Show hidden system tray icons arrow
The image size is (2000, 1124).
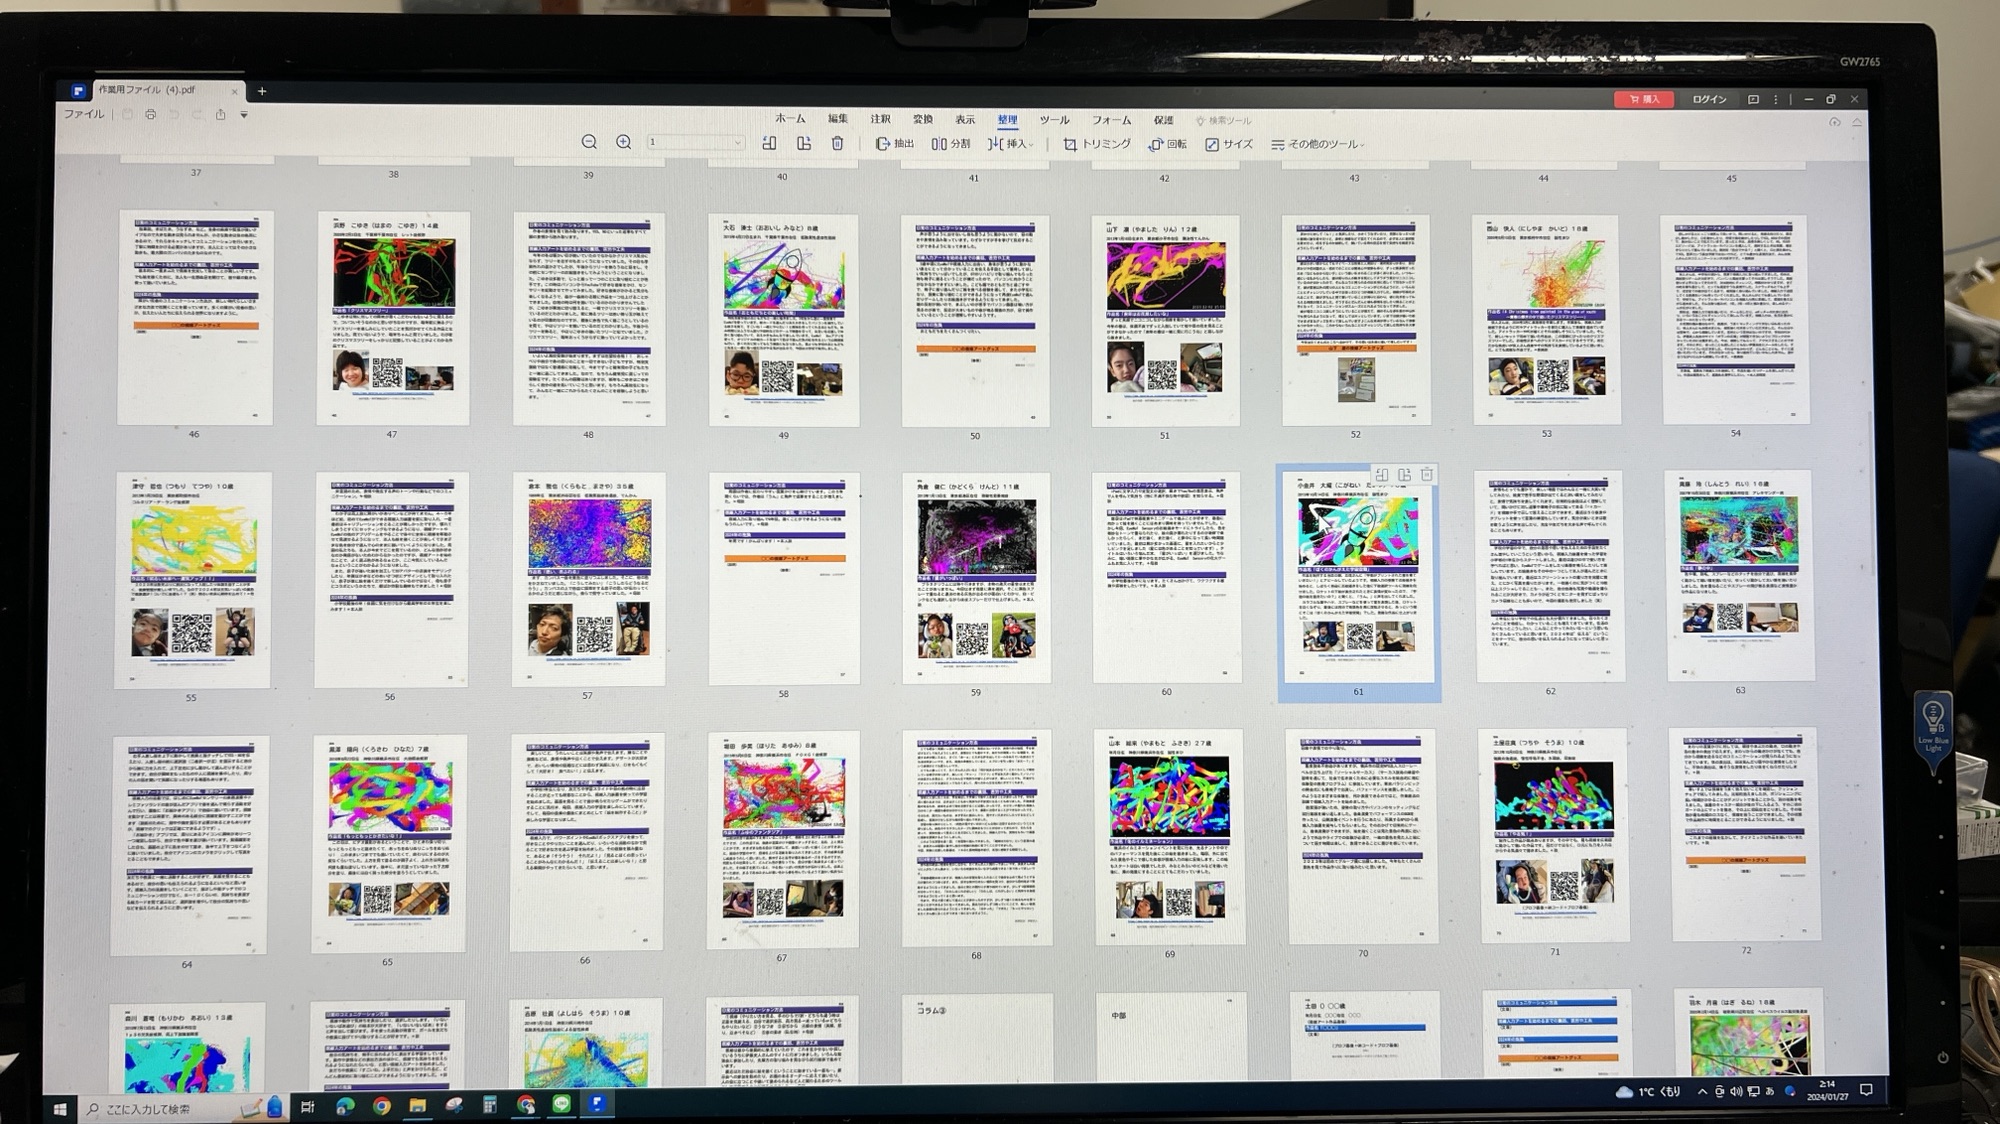(x=1702, y=1092)
